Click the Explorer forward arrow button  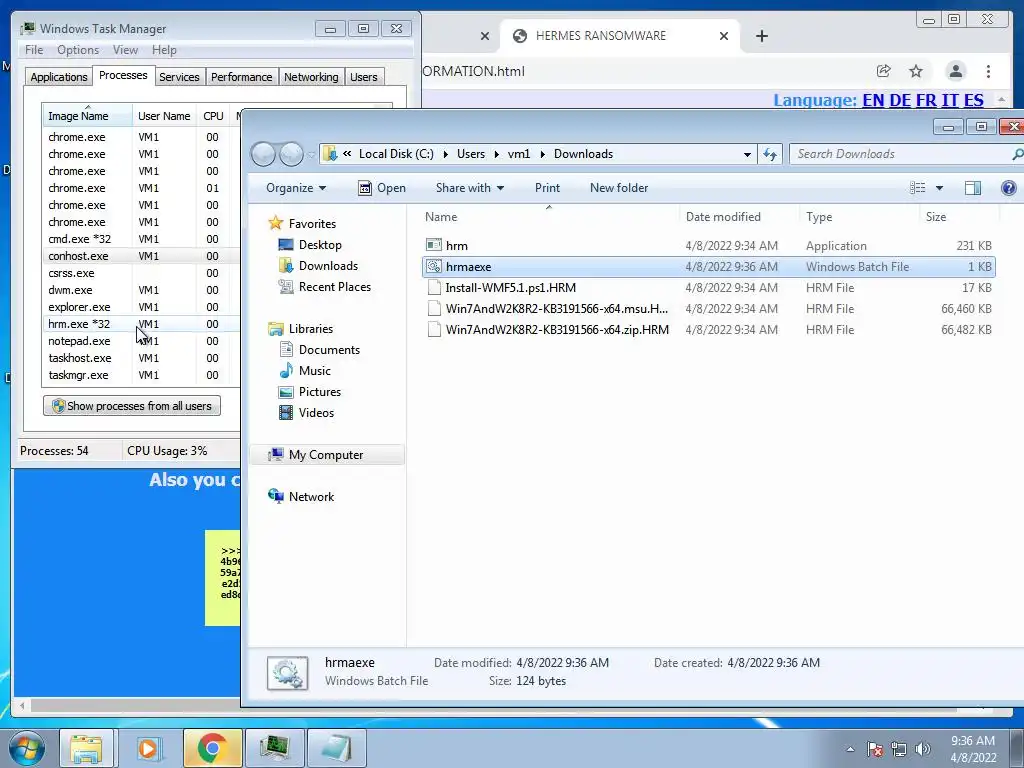click(291, 155)
